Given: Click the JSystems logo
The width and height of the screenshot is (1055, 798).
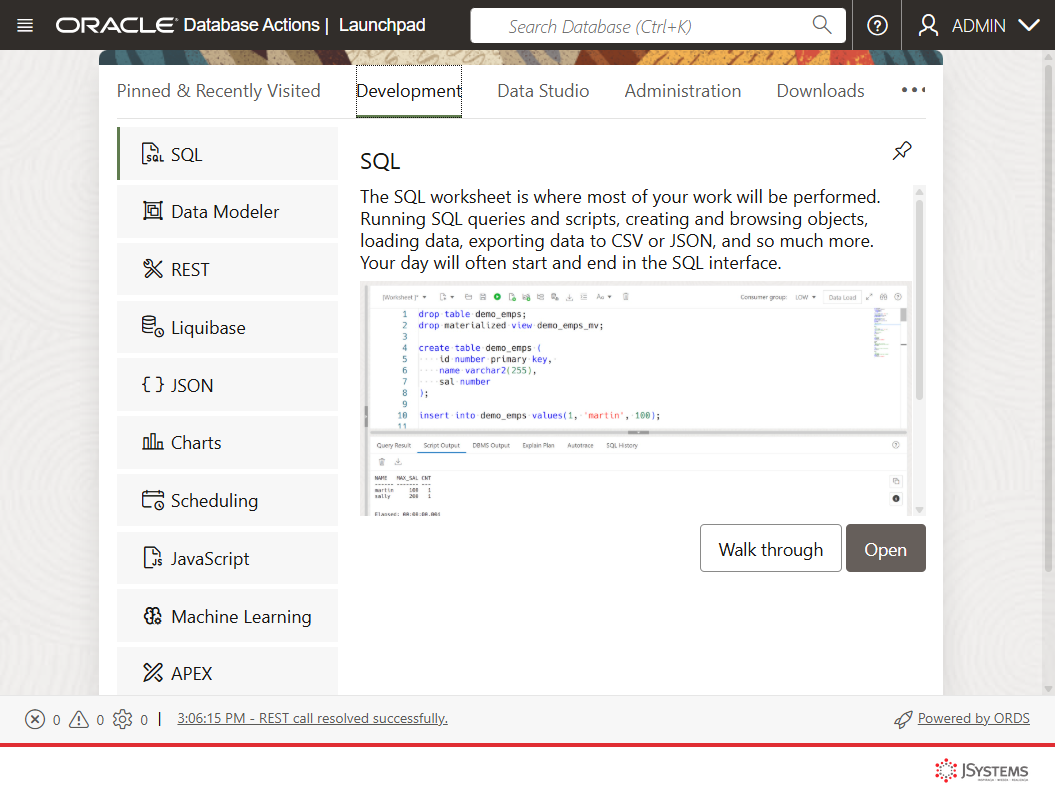Looking at the screenshot, I should click(x=981, y=770).
